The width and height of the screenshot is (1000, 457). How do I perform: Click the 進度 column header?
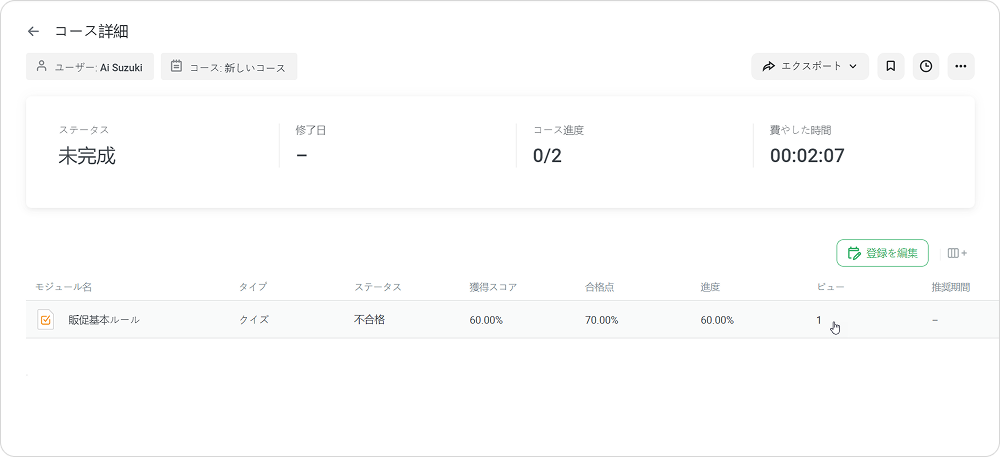coord(711,287)
